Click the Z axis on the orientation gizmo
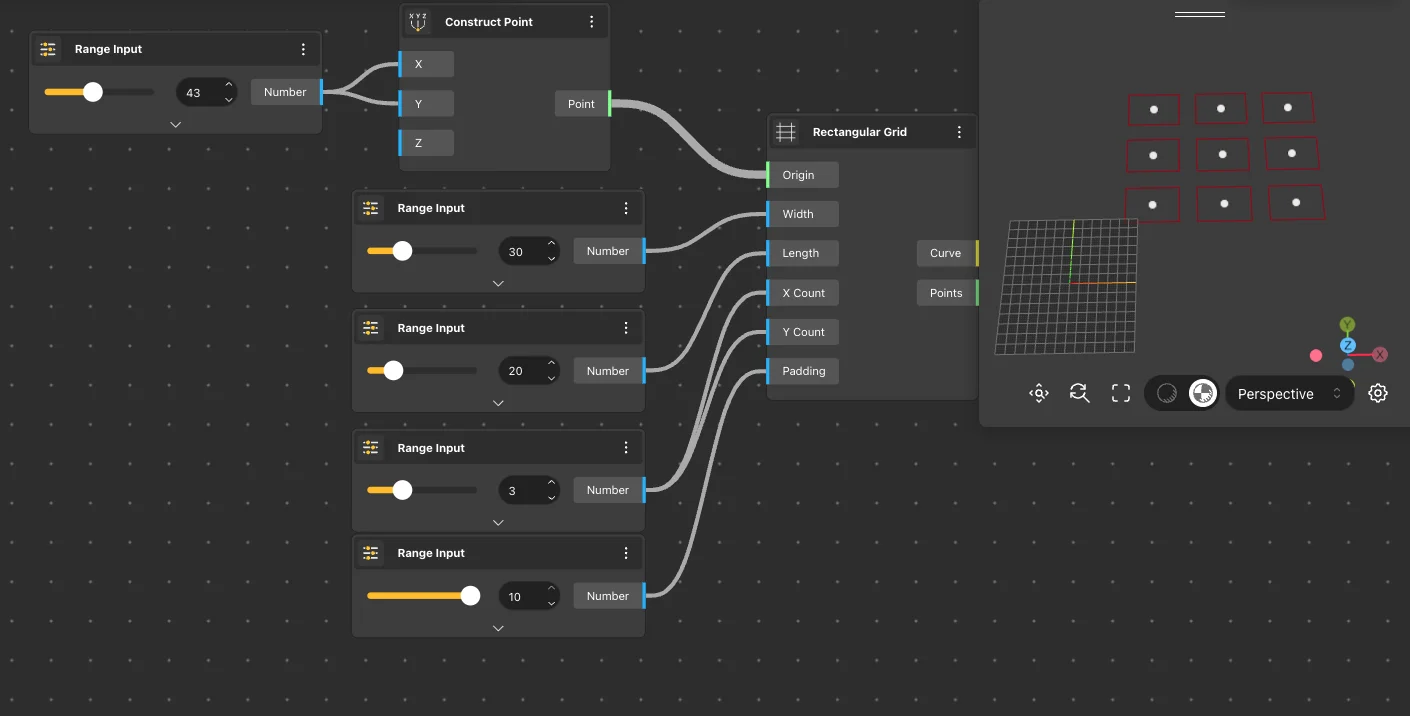 (x=1348, y=345)
